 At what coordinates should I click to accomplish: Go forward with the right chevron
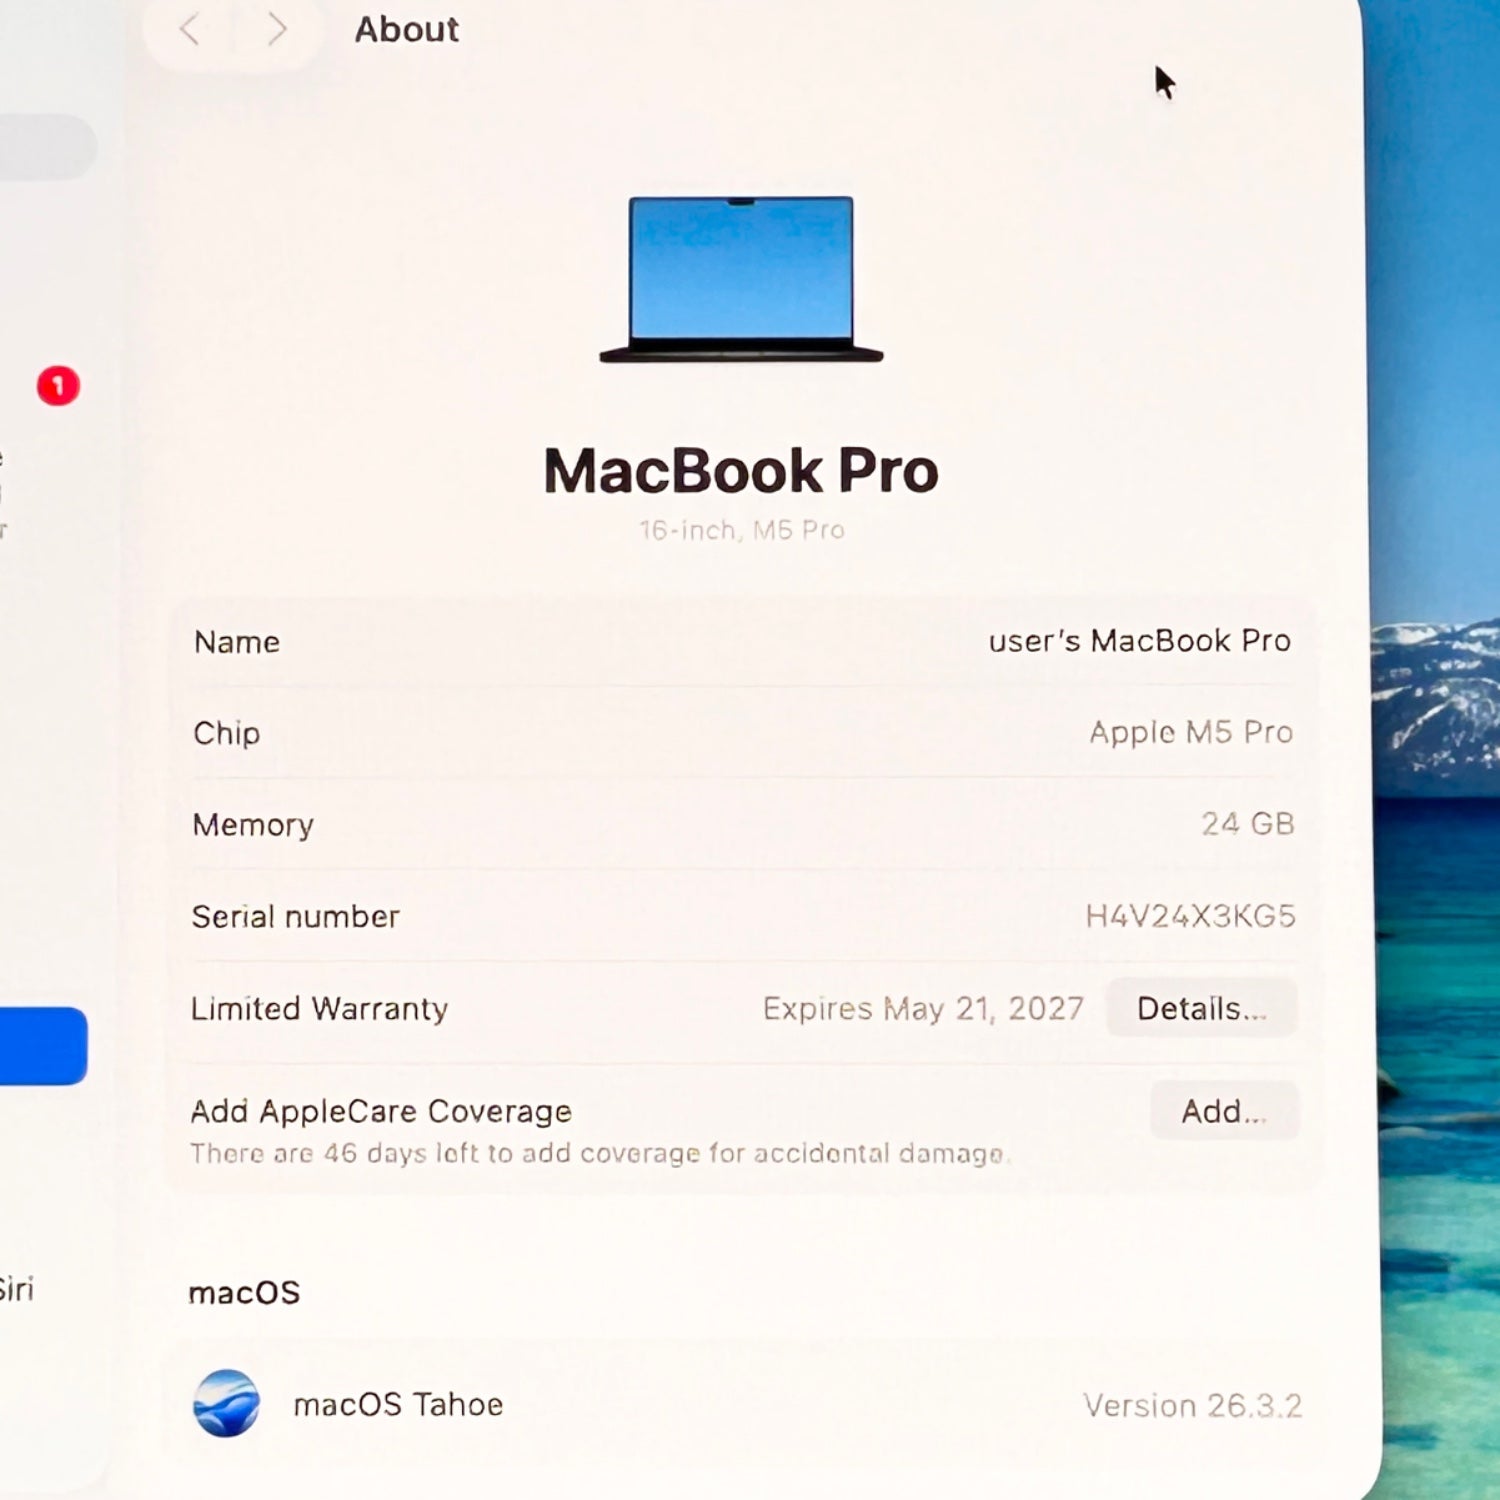277,30
